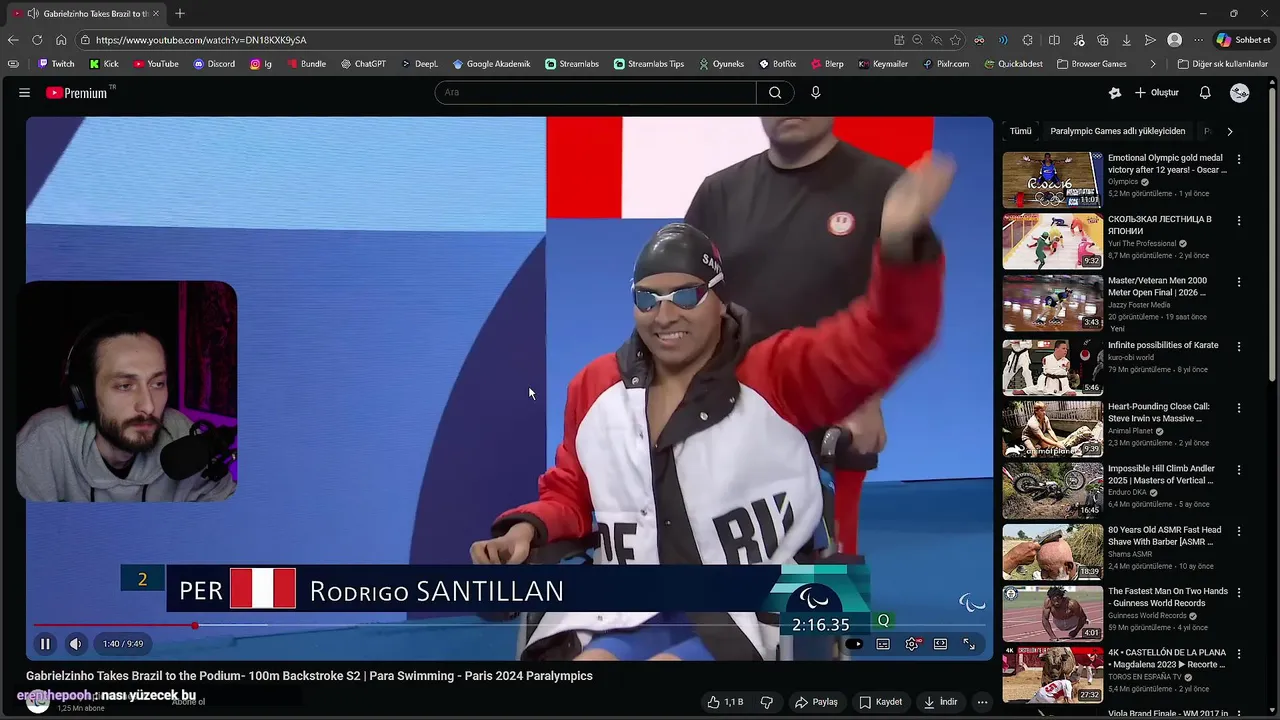Open the Twitch bookmark
Viewport: 1280px width, 720px height.
[x=56, y=64]
